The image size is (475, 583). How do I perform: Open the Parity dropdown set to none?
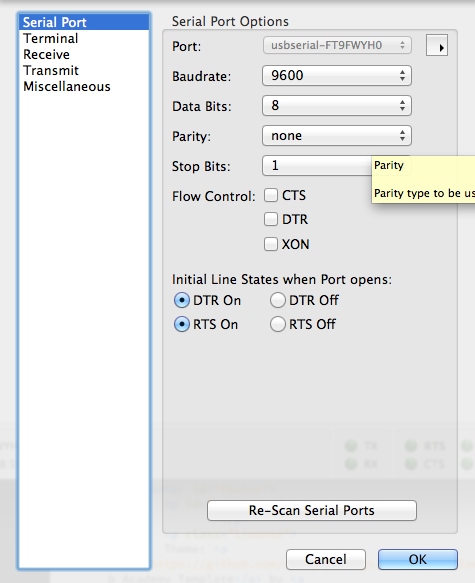[337, 136]
